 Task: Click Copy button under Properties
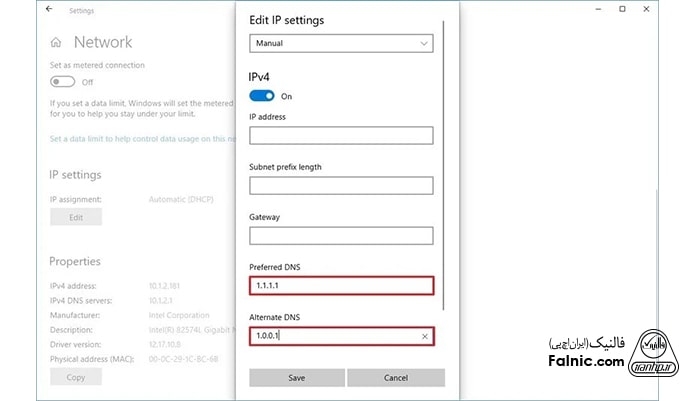coord(75,377)
